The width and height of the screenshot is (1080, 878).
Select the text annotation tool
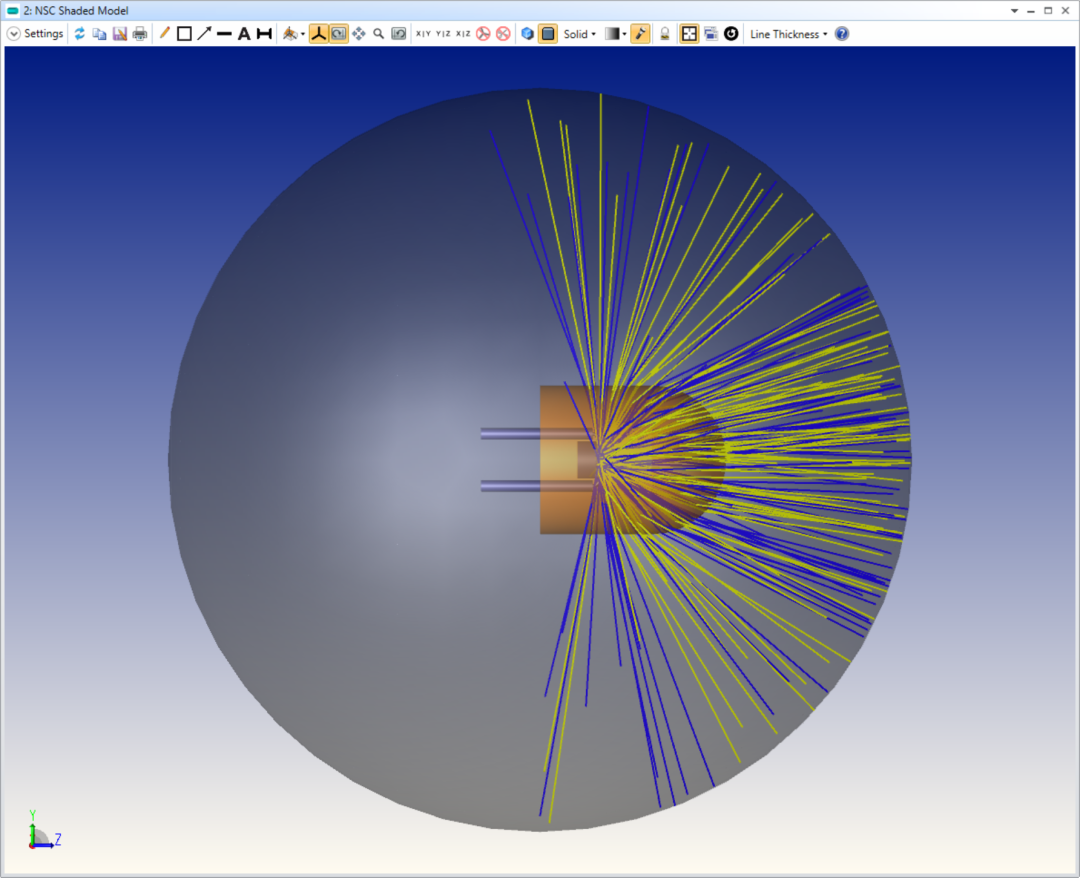[x=243, y=33]
